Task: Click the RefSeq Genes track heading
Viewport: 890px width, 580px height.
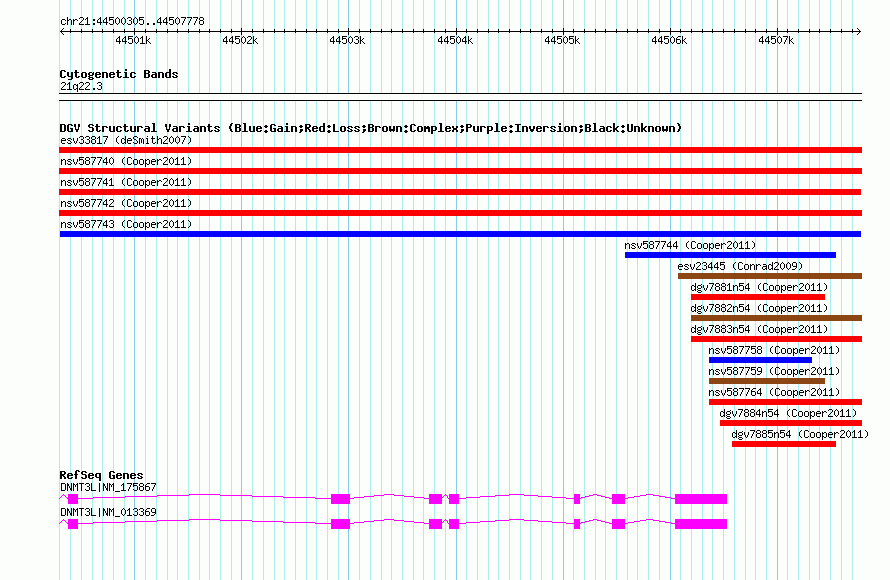Action: (101, 475)
